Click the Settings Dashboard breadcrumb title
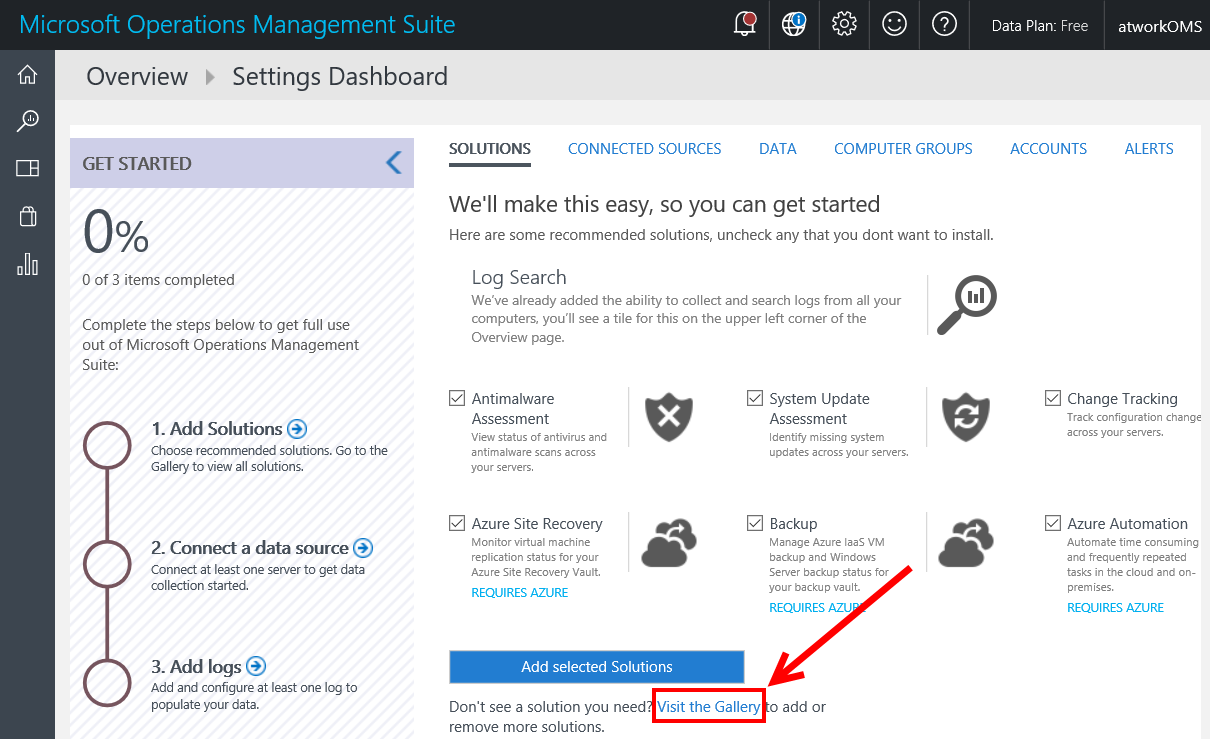 coord(340,76)
